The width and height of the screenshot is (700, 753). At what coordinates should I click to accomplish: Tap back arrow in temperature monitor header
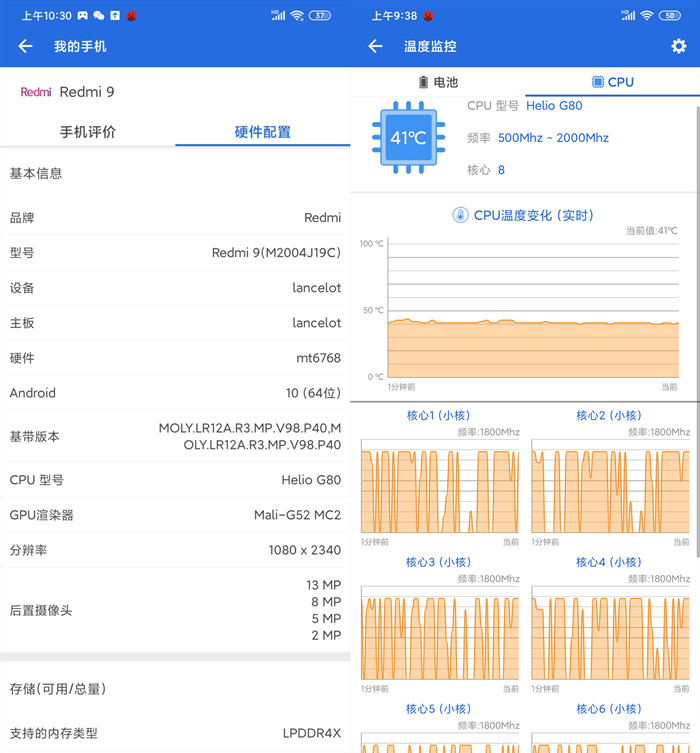tap(375, 46)
